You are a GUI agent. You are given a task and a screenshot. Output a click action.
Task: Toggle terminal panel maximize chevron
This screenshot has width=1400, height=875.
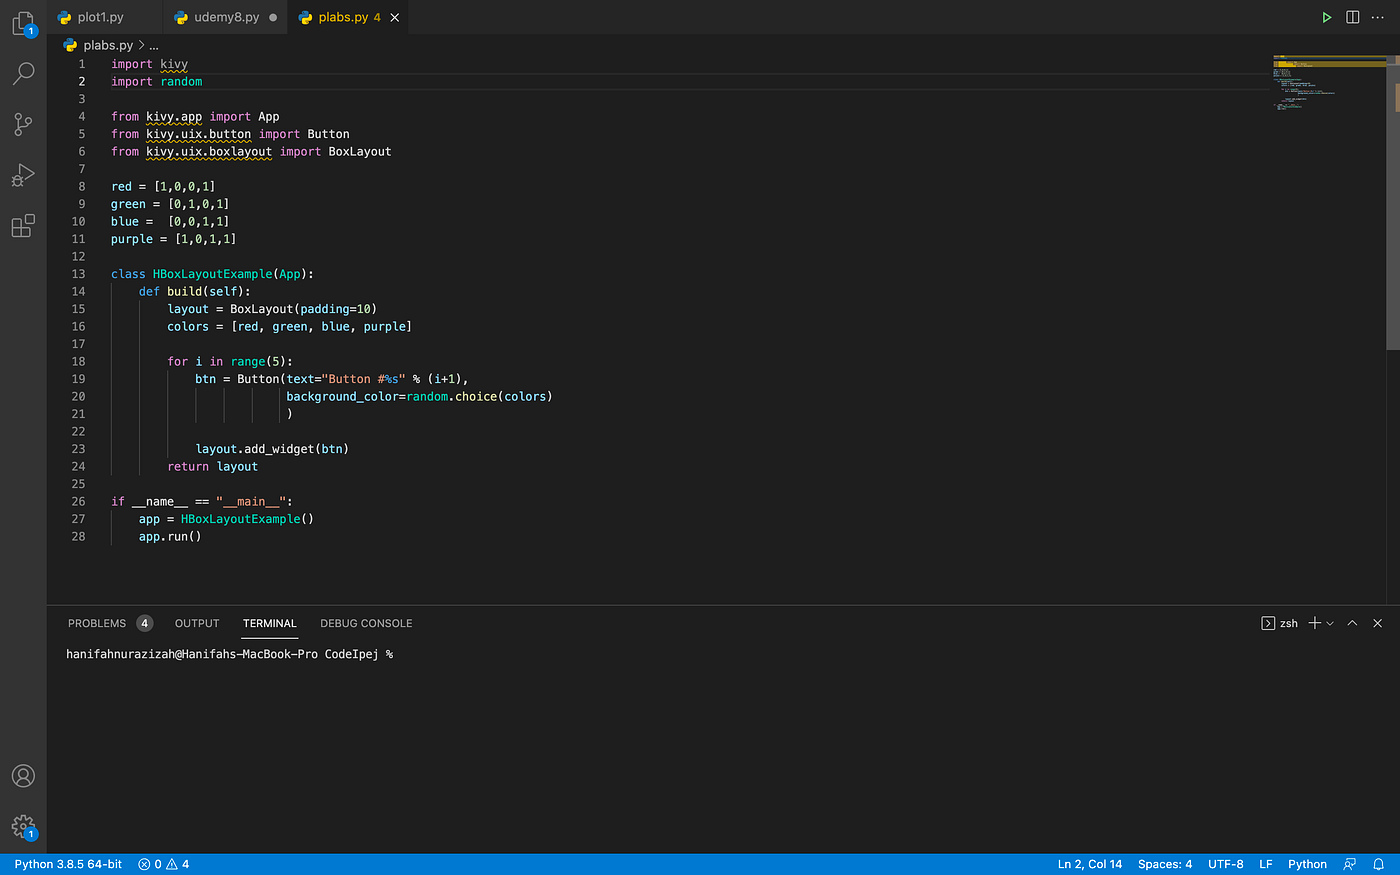click(x=1352, y=622)
